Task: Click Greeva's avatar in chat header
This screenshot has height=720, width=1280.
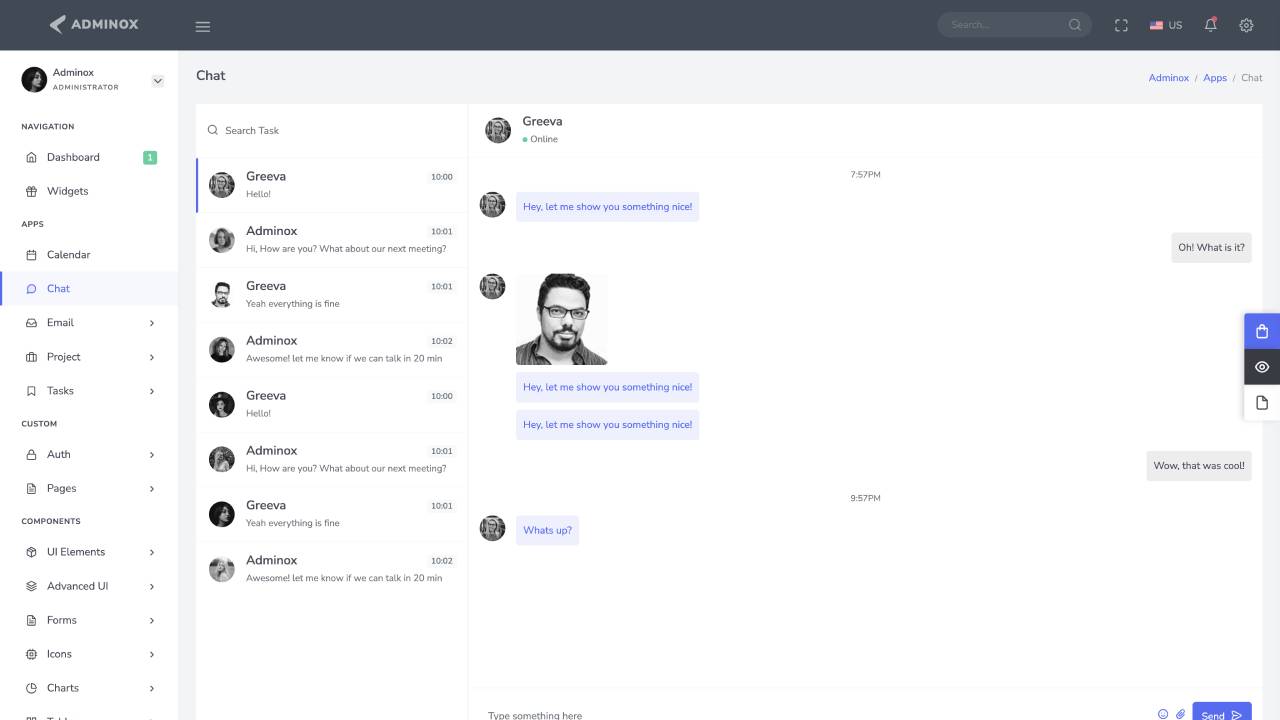Action: point(498,130)
